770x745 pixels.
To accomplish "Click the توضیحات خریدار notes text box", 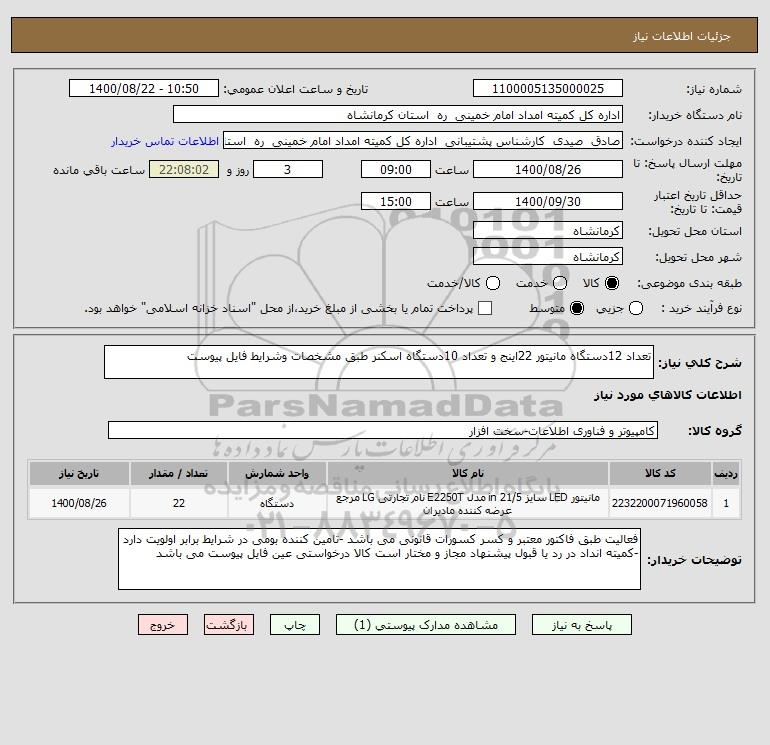I will (x=379, y=559).
